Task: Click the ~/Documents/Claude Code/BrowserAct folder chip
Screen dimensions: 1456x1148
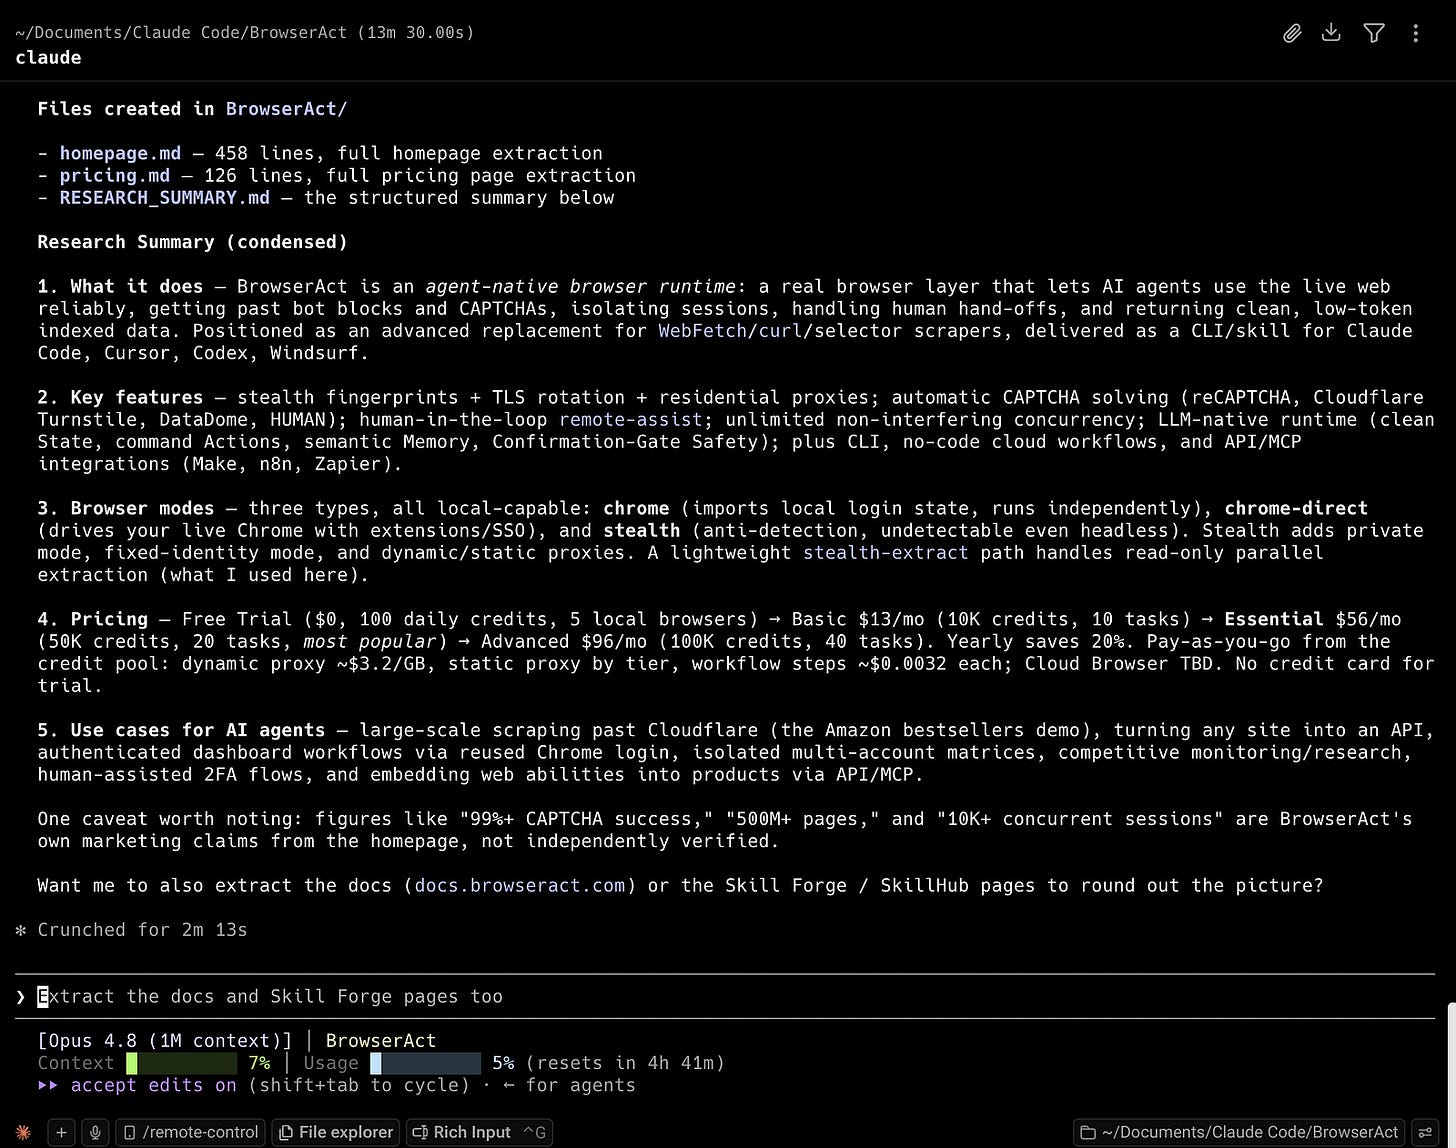Action: tap(1239, 1132)
